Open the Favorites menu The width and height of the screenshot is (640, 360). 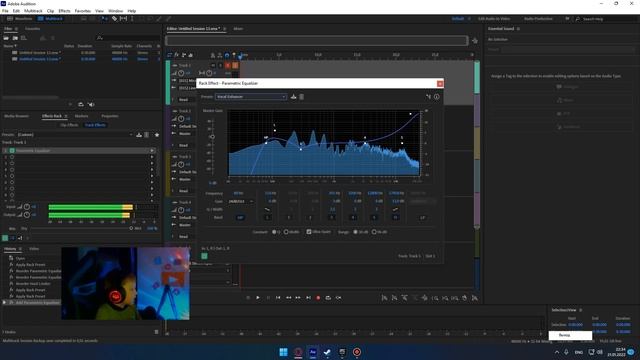[x=82, y=11]
